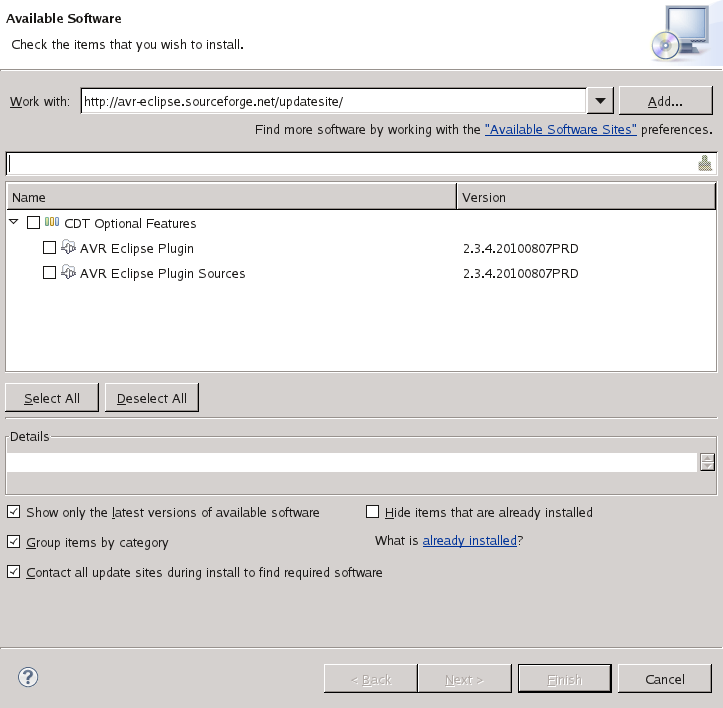Viewport: 723px width, 708px height.
Task: Click the AVR Eclipse Plugin Sources feature icon
Action: 68,272
